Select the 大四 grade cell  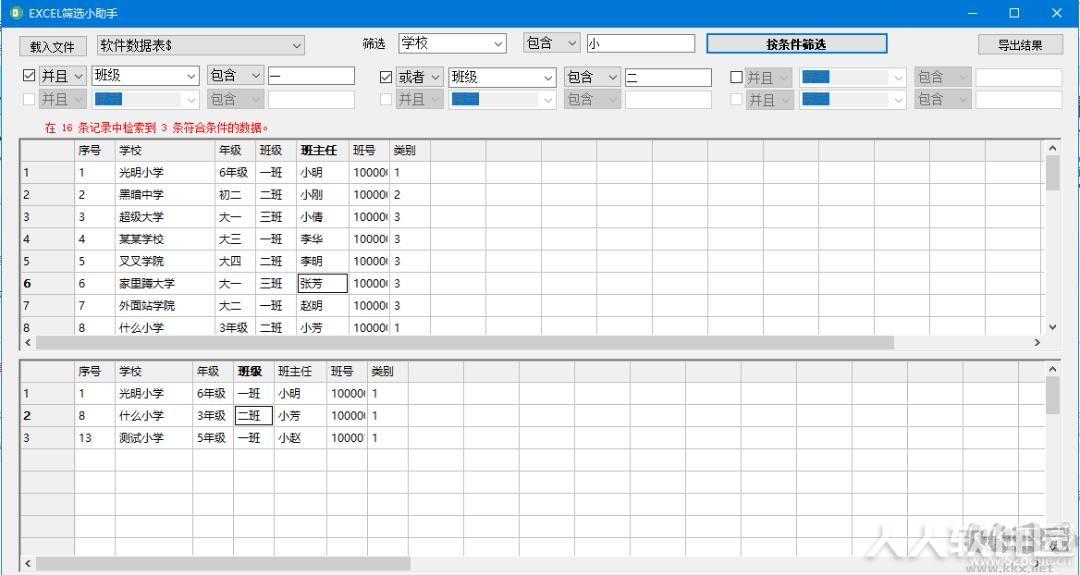click(x=236, y=261)
